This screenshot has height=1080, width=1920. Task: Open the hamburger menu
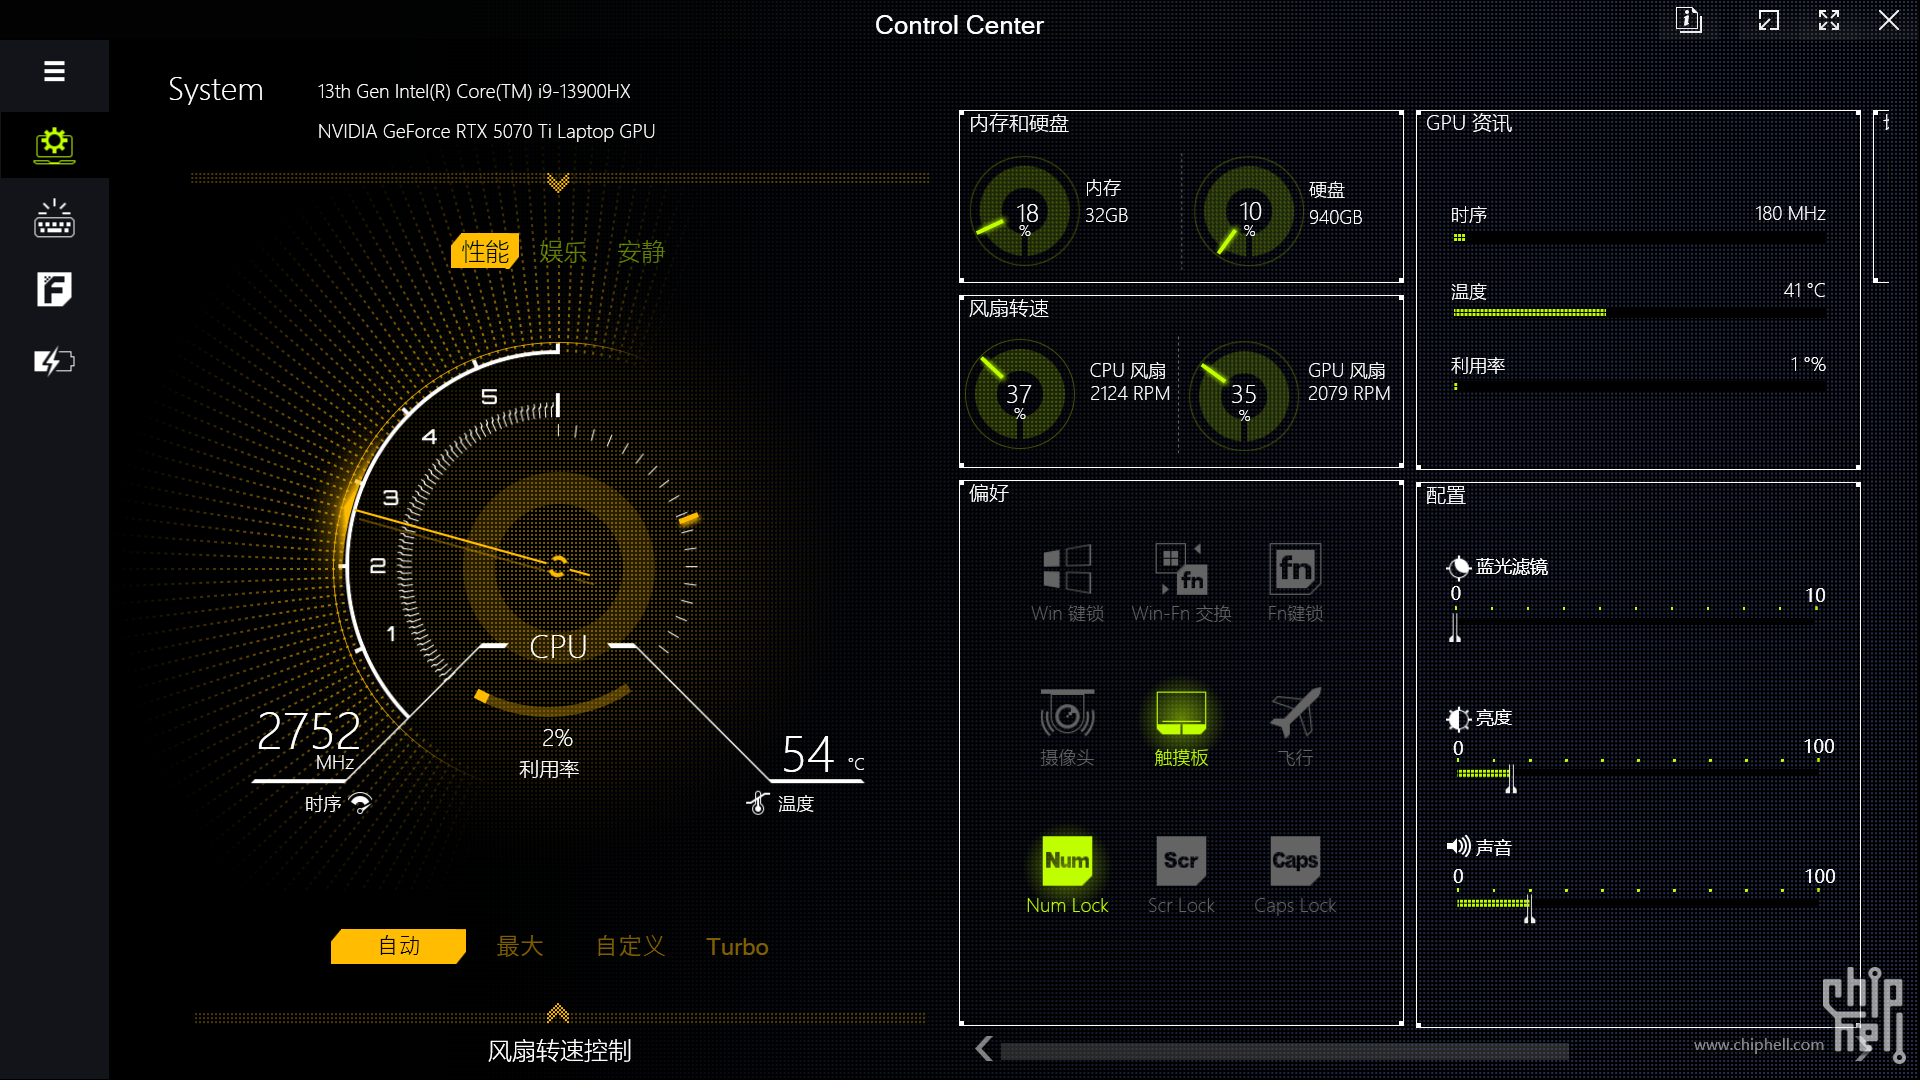(x=54, y=72)
